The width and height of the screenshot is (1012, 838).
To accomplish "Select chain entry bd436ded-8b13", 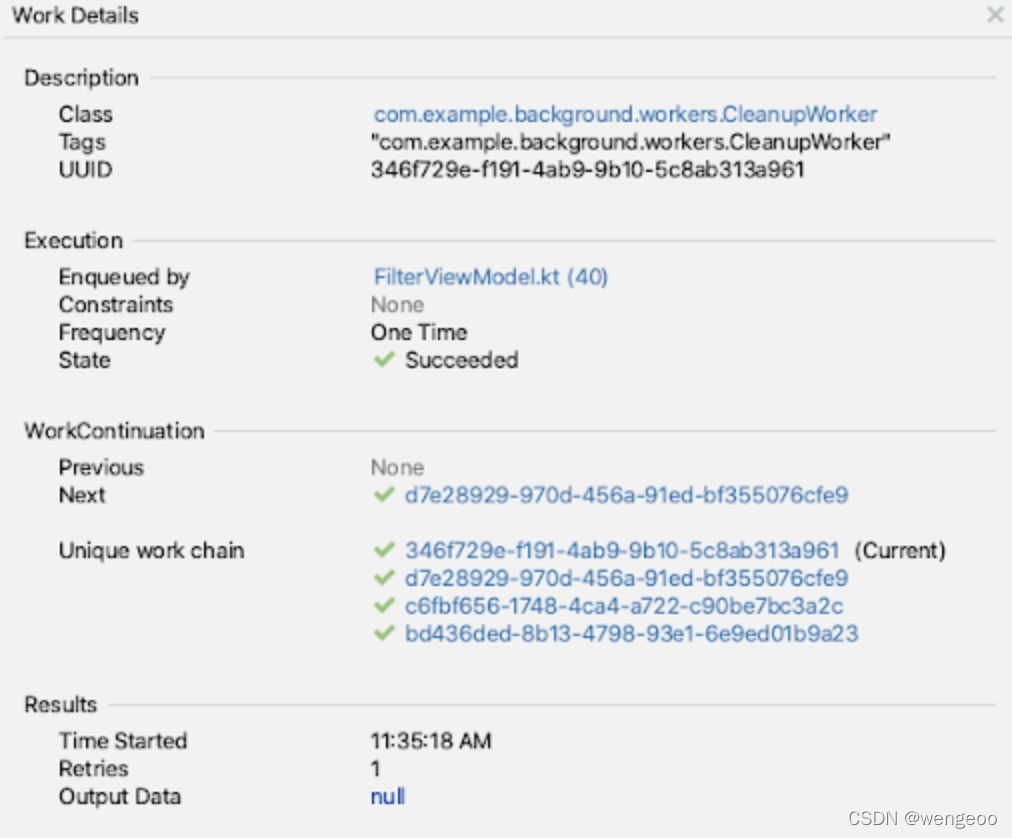I will pyautogui.click(x=630, y=632).
